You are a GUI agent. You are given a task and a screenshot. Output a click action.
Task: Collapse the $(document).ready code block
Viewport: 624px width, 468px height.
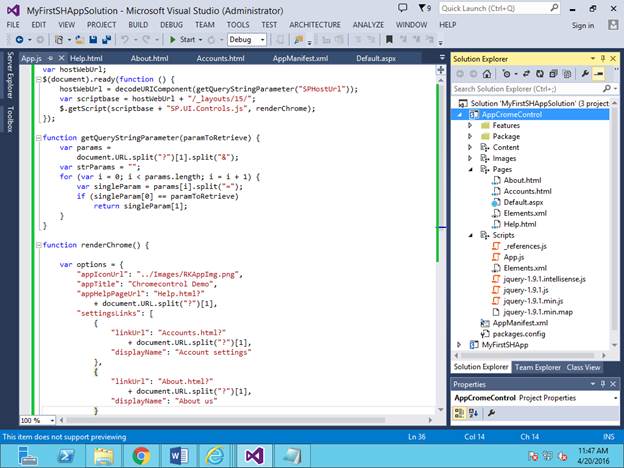39,80
